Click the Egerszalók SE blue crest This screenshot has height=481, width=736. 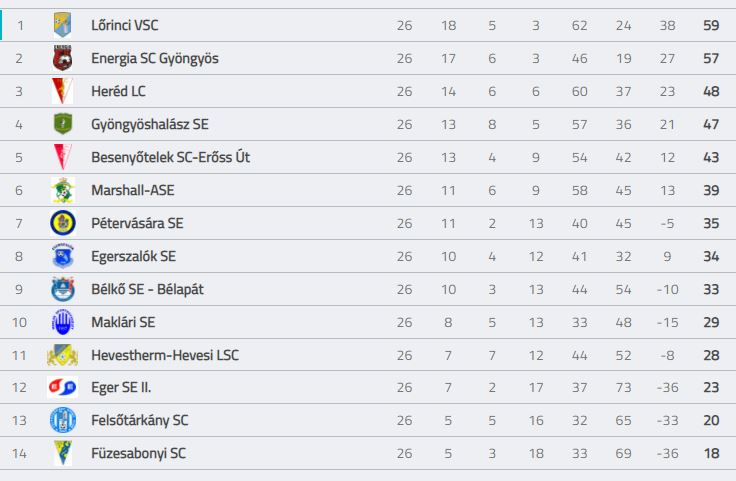click(62, 256)
